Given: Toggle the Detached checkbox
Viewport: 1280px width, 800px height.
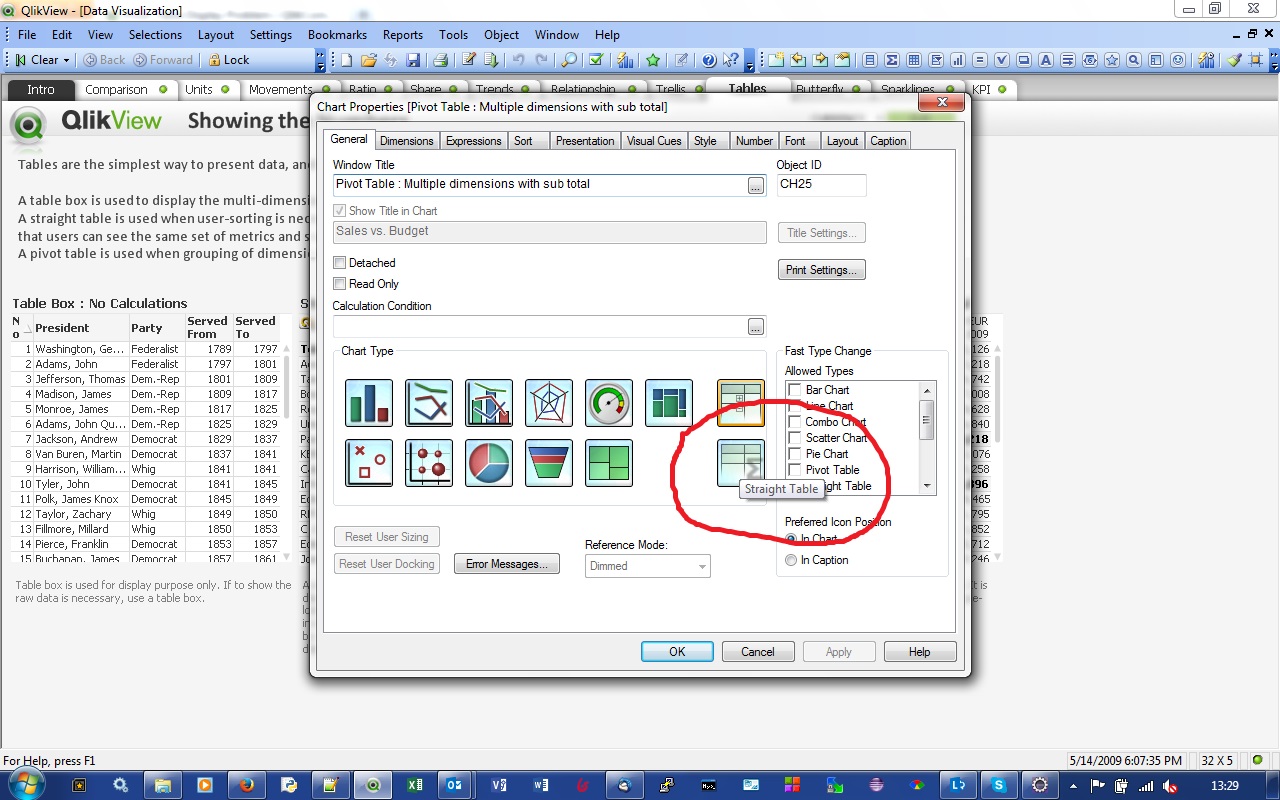Looking at the screenshot, I should click(x=340, y=263).
